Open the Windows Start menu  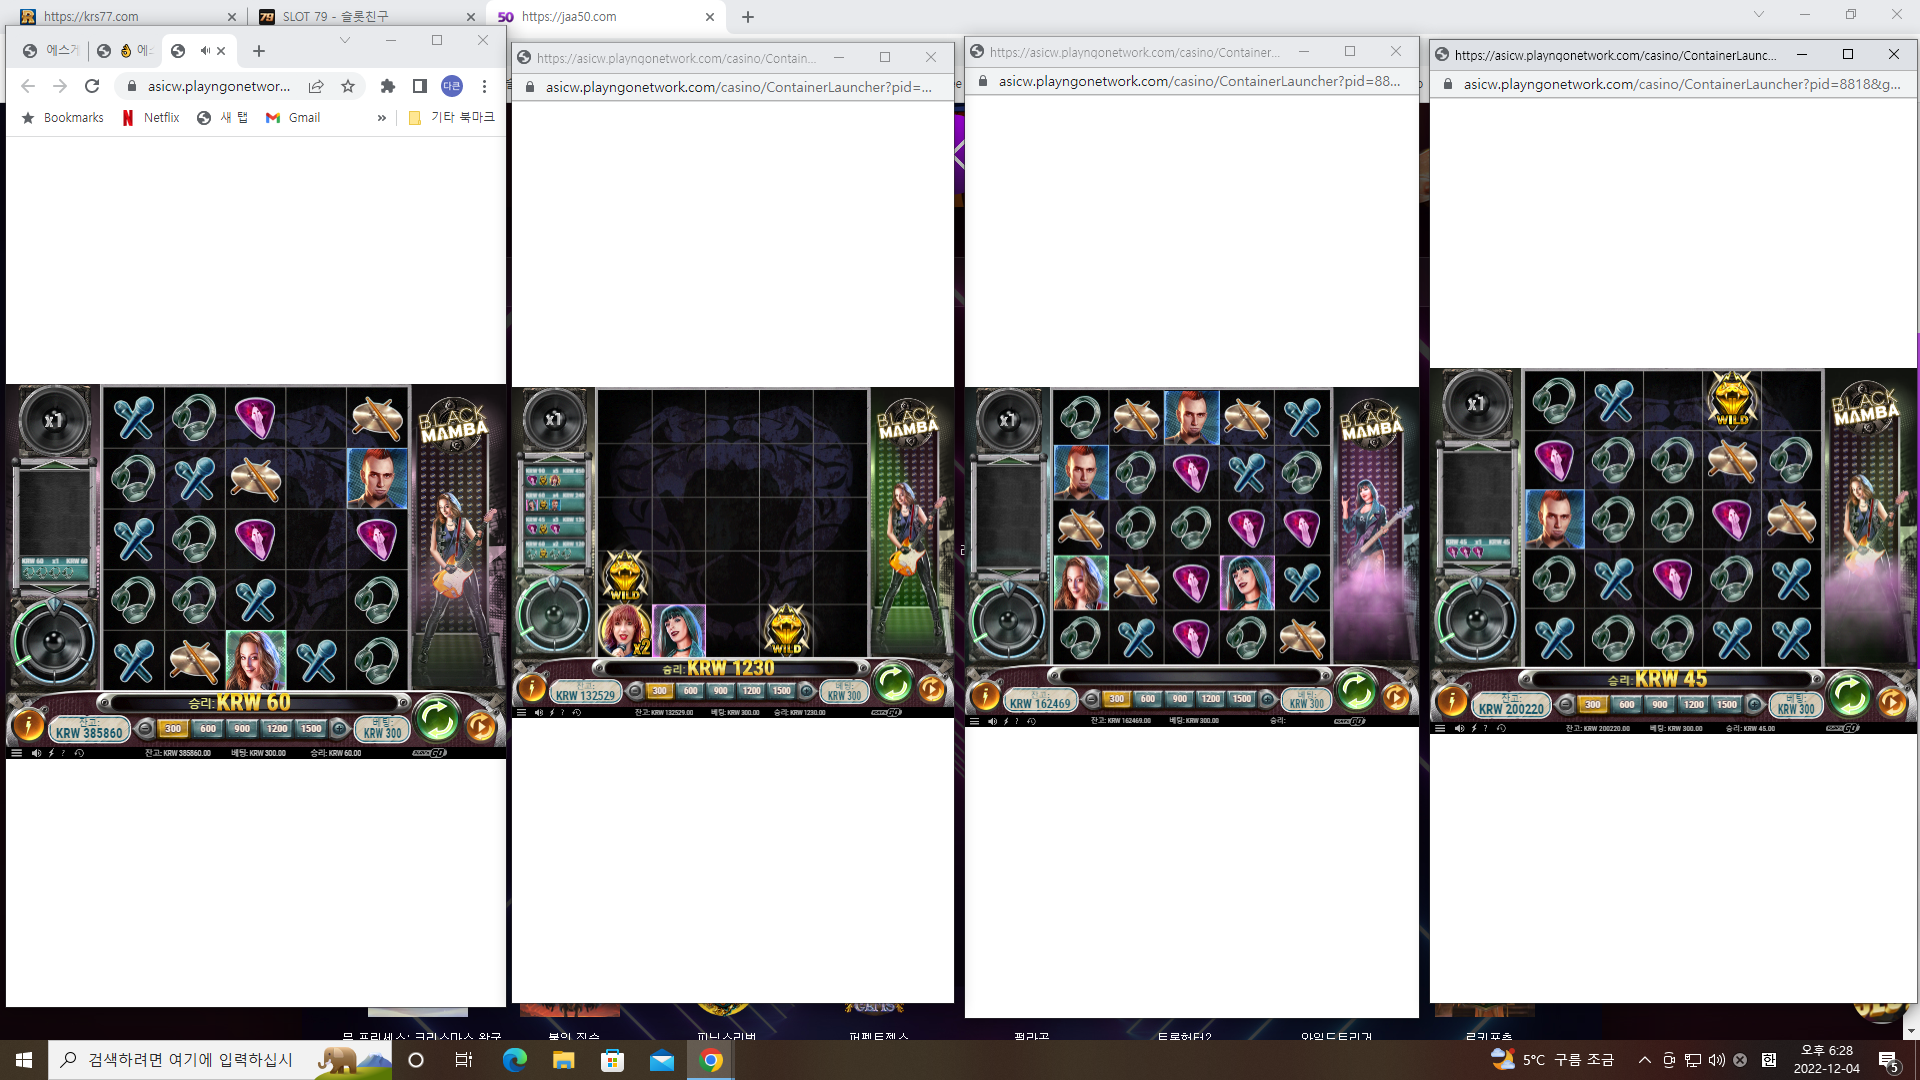(24, 1060)
